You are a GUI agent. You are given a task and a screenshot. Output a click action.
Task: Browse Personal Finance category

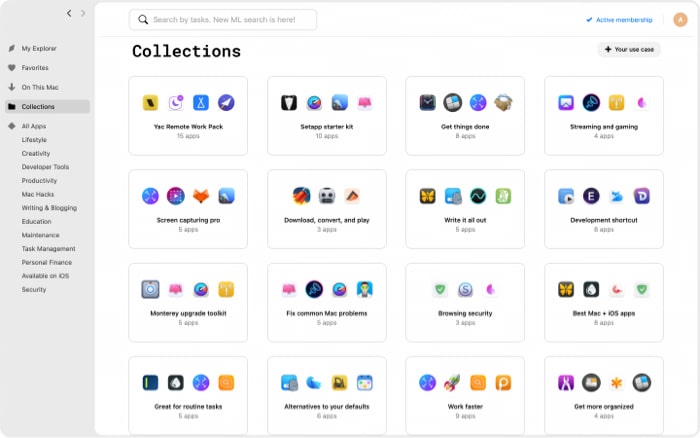coord(46,263)
